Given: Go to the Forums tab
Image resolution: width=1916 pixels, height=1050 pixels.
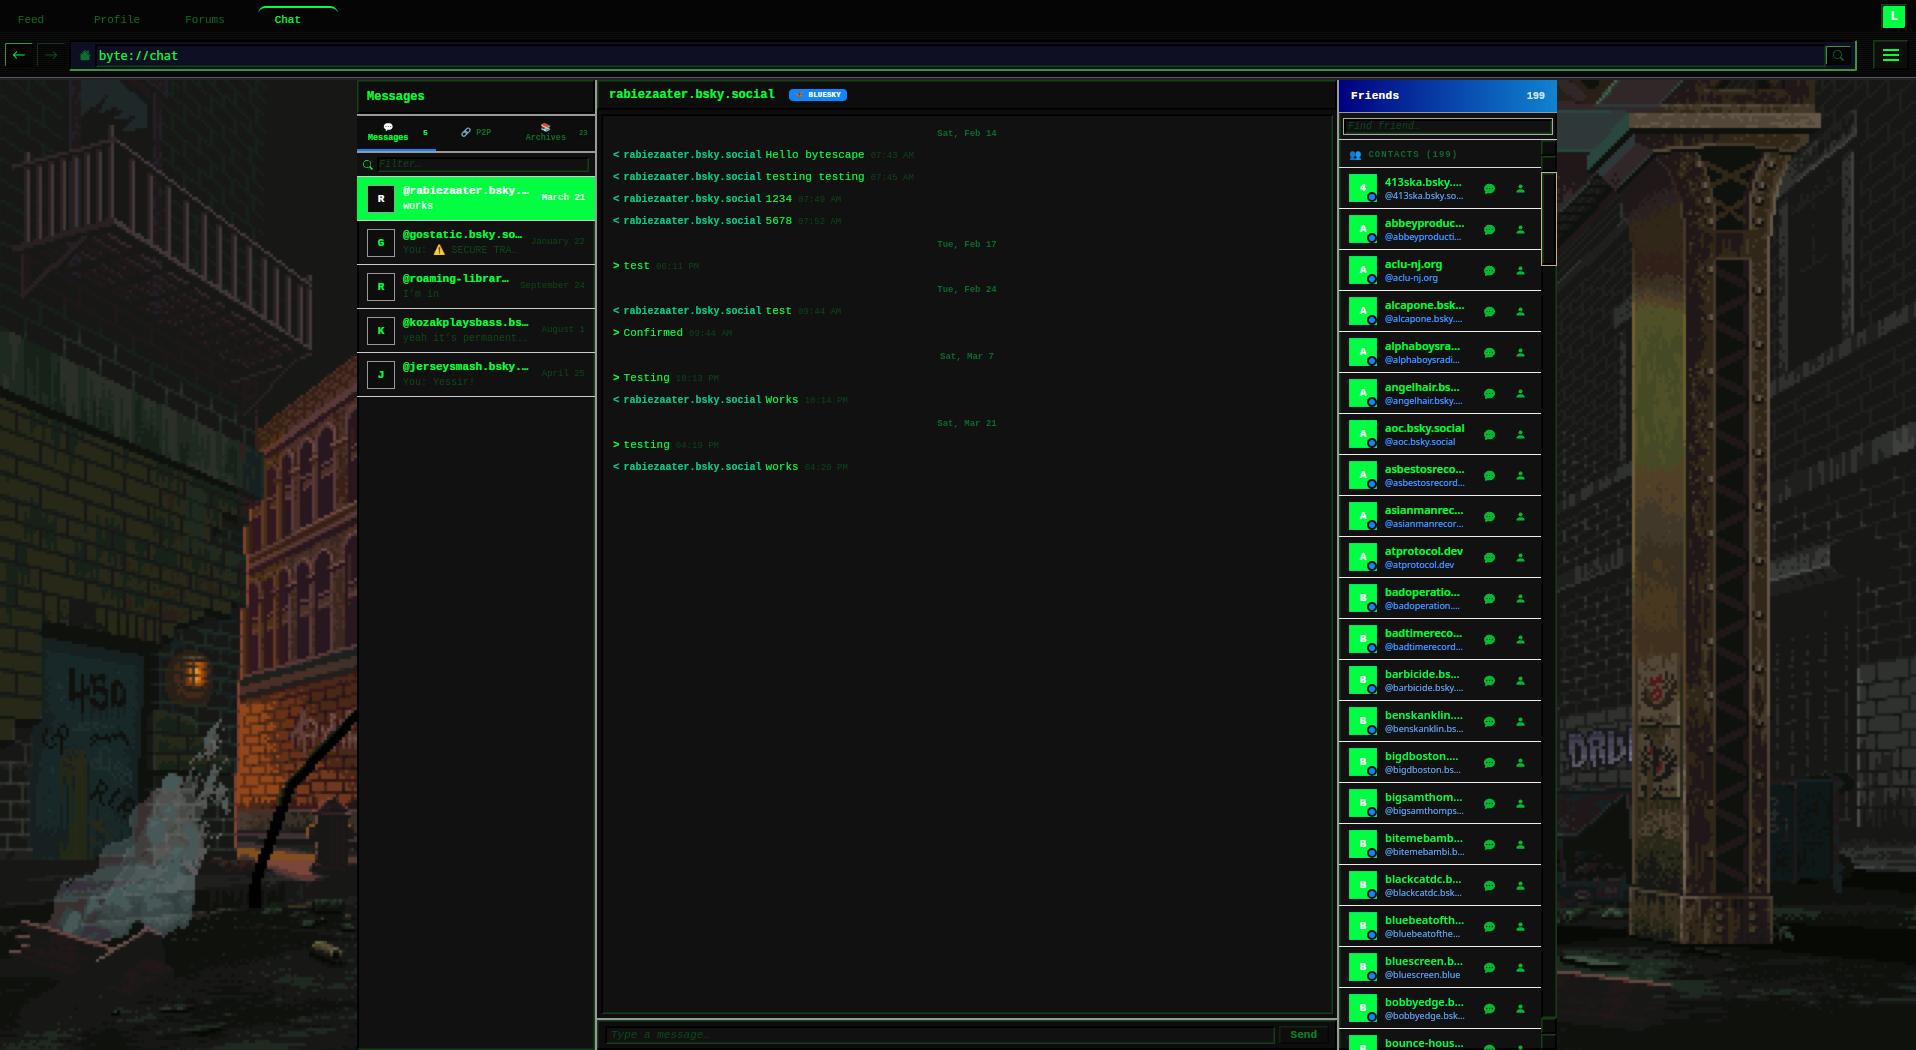Looking at the screenshot, I should 204,20.
